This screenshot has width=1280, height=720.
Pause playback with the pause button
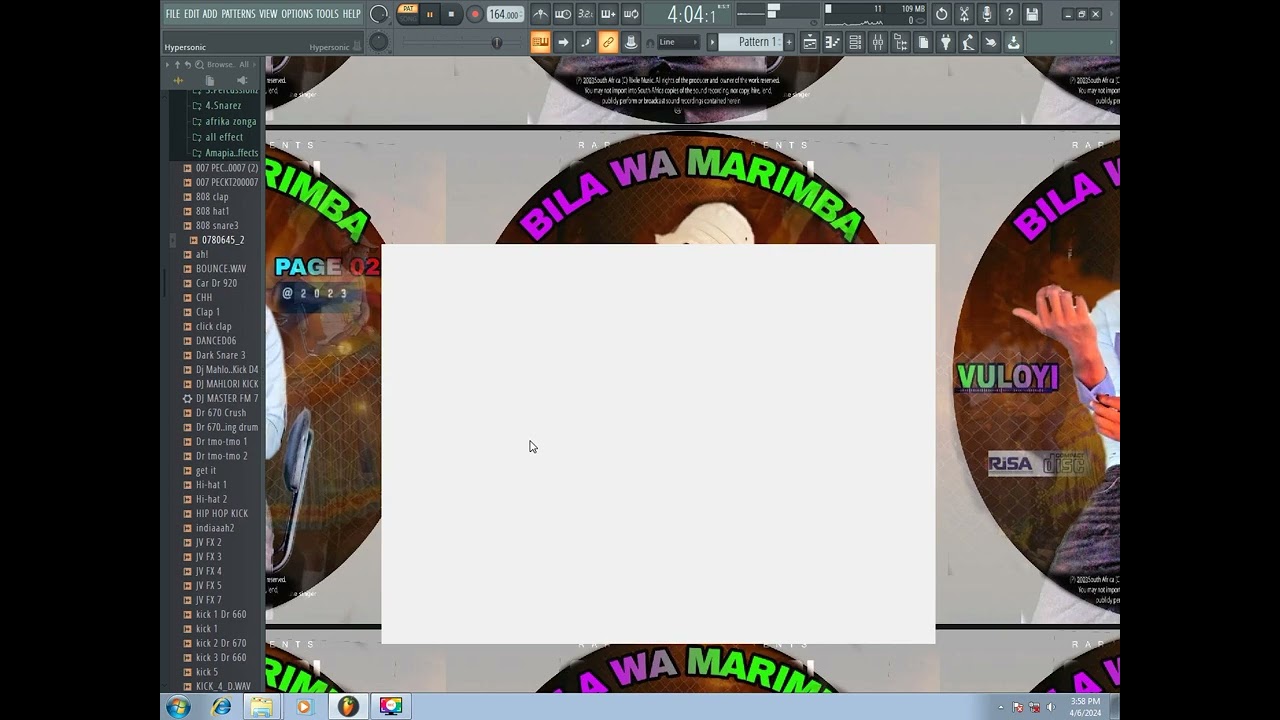[x=430, y=14]
